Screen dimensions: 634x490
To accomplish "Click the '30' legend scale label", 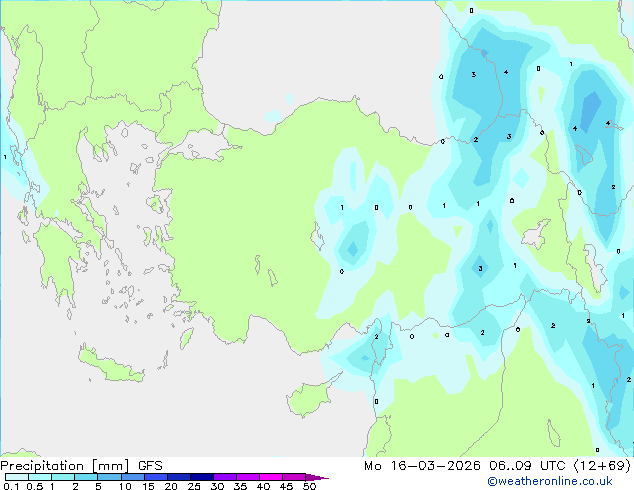I will click(217, 486).
